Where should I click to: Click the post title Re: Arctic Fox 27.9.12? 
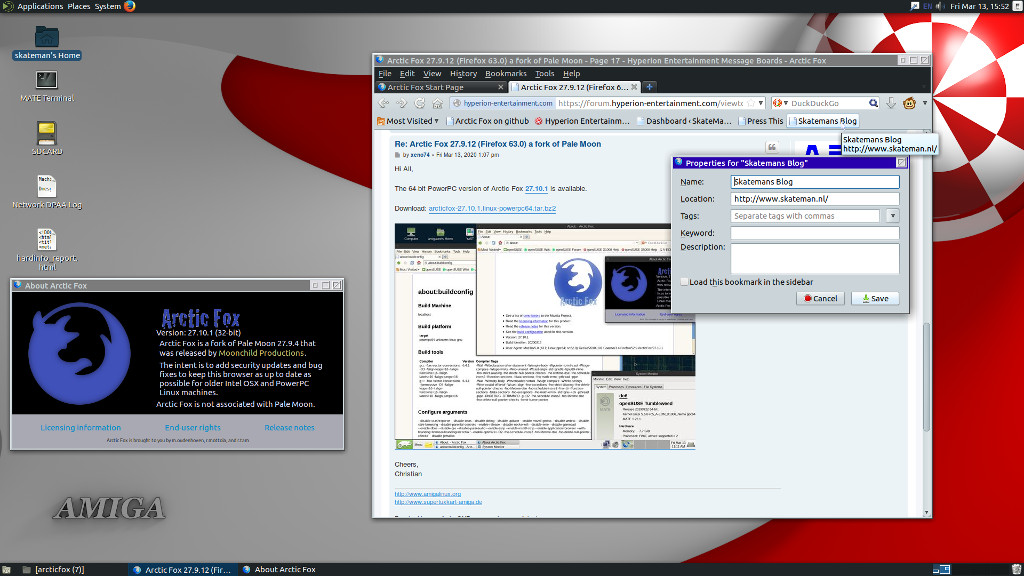[498, 144]
